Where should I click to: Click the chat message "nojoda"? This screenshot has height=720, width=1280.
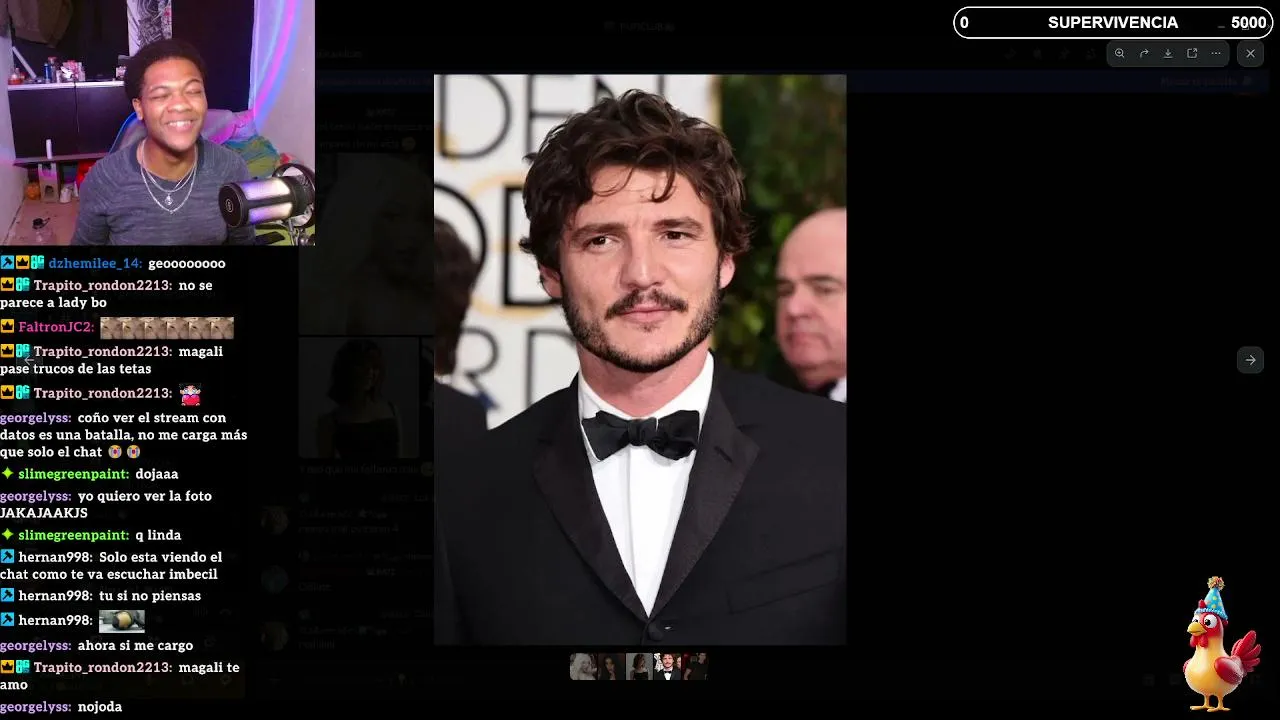100,707
